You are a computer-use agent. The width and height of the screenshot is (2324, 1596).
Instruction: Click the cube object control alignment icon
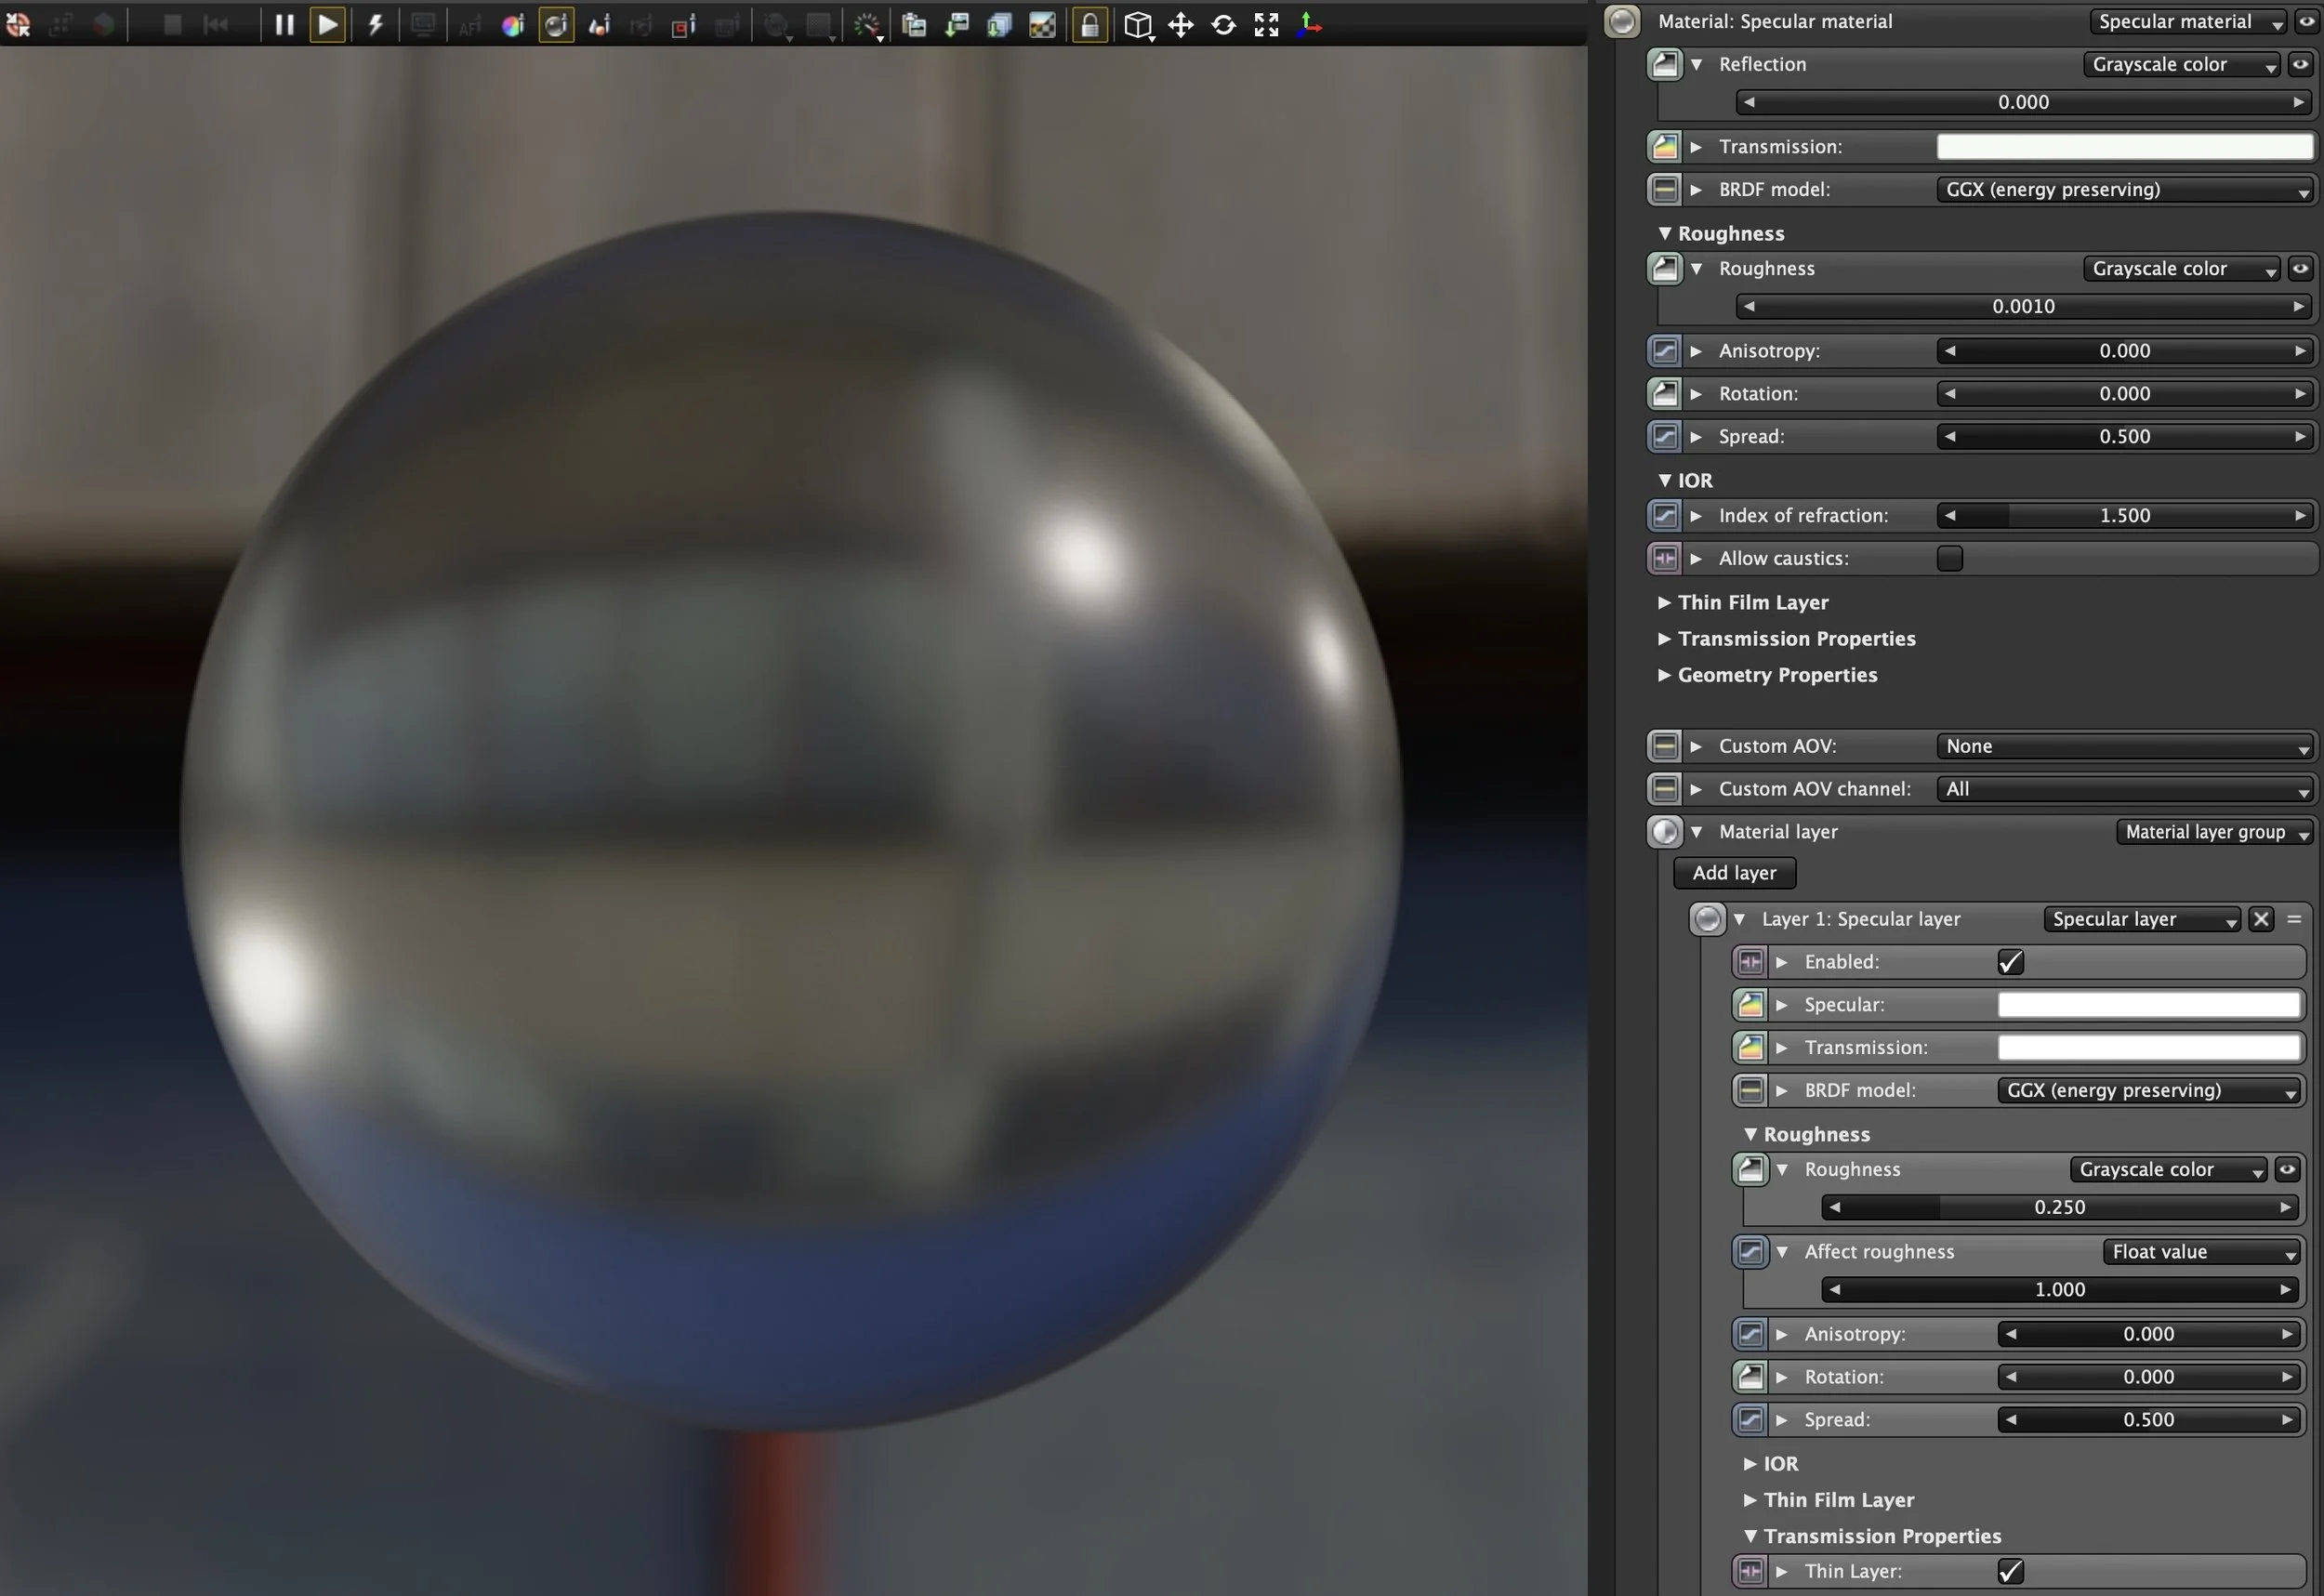1138,25
